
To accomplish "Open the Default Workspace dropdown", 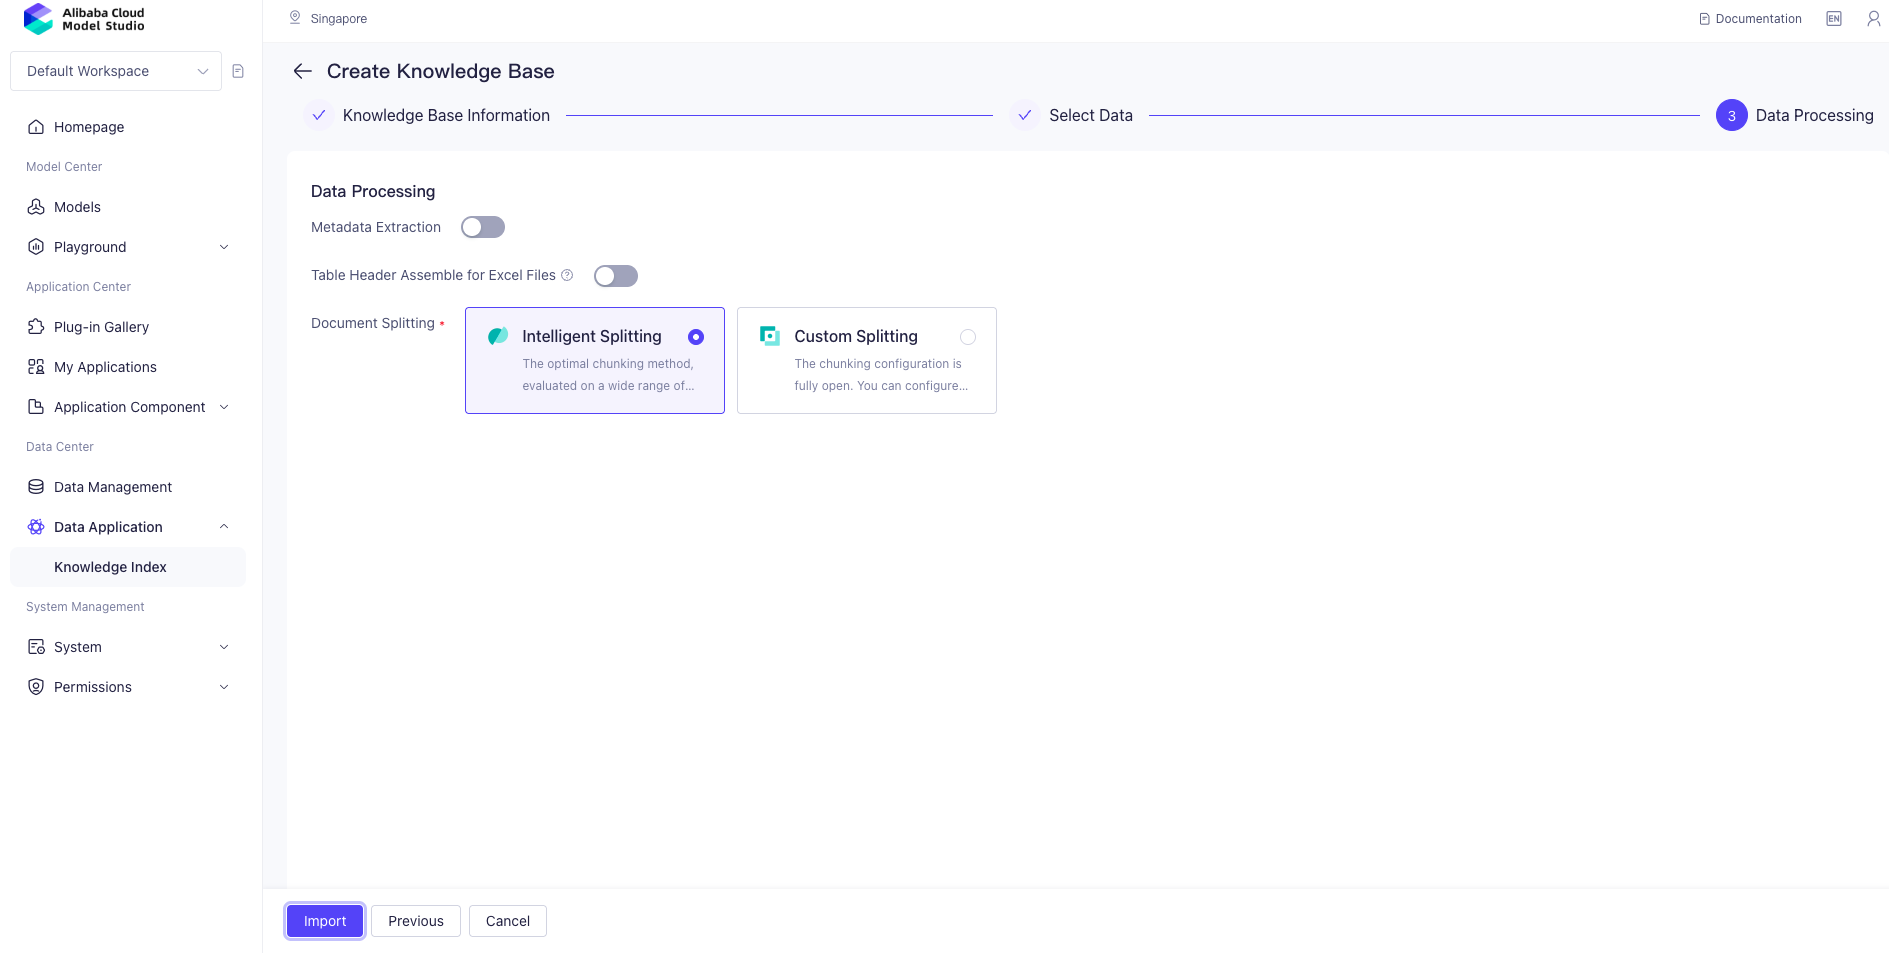I will click(x=116, y=71).
